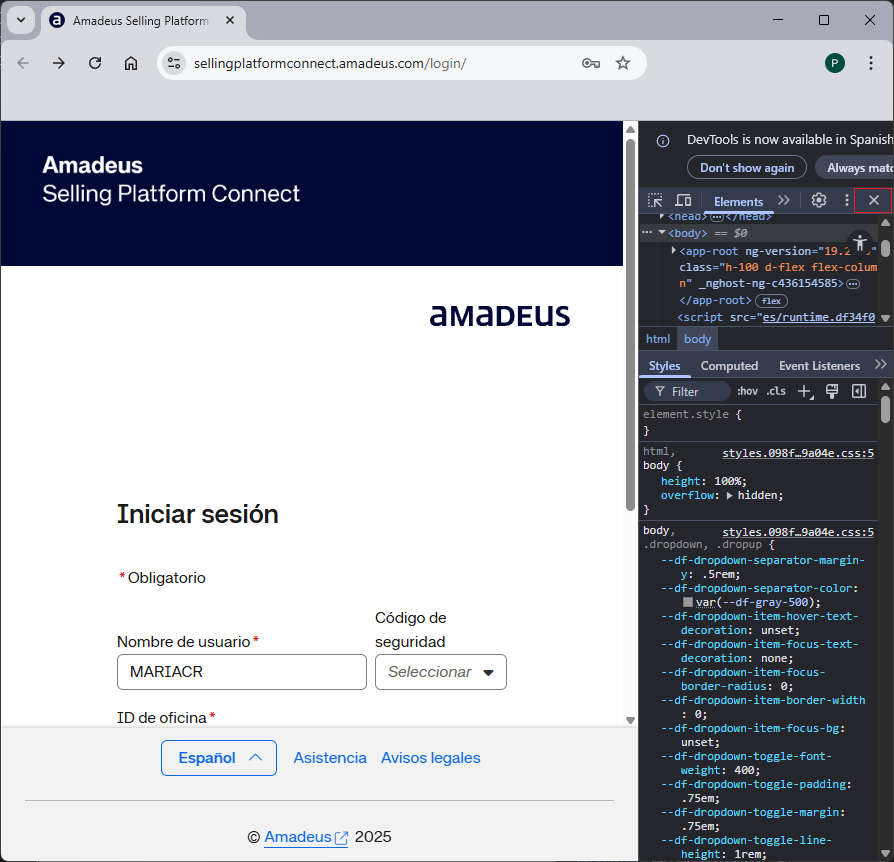Viewport: 894px width, 862px height.
Task: Switch to the DevTools Elements tab
Action: tap(738, 201)
